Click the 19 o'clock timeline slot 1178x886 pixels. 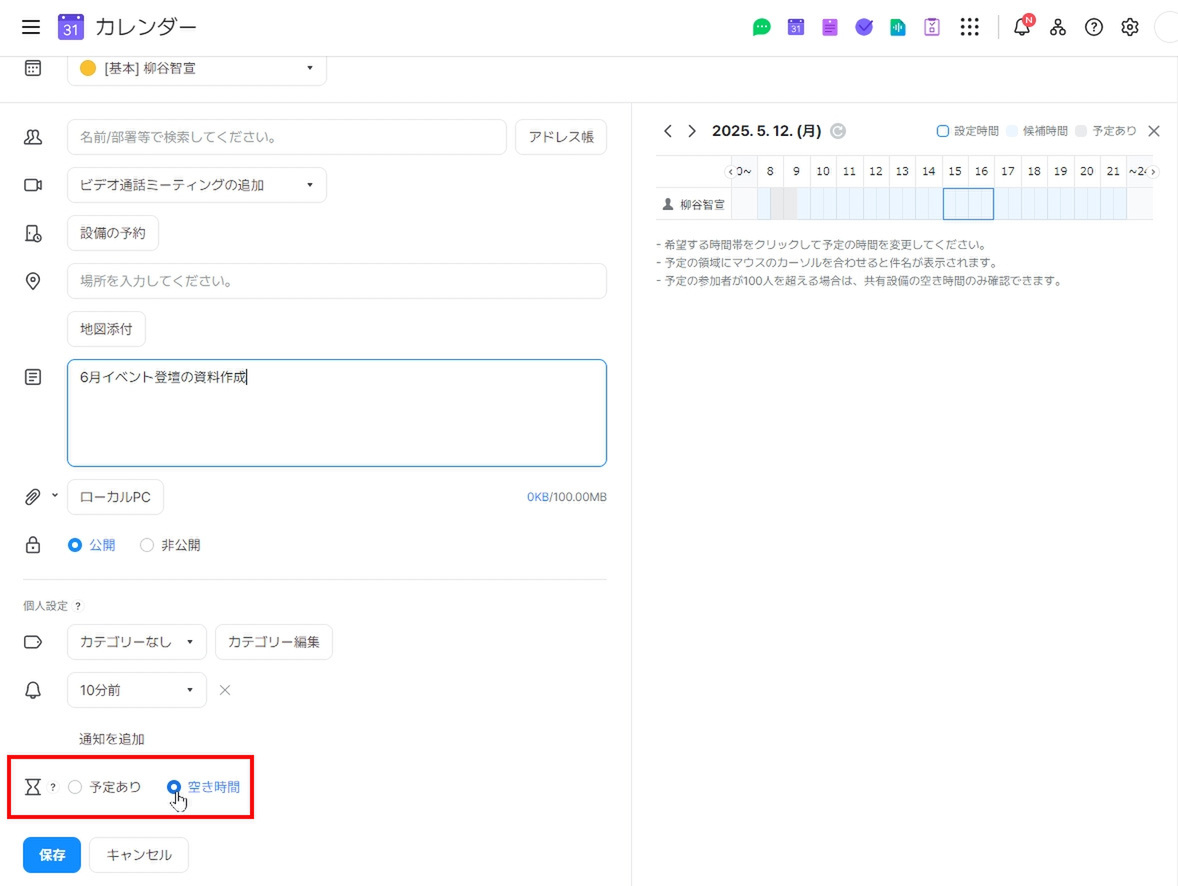click(1061, 204)
